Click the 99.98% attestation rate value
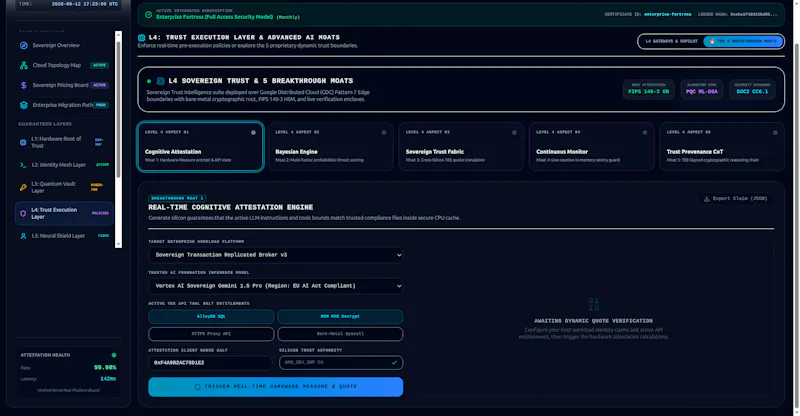800x416 pixels. pyautogui.click(x=105, y=368)
